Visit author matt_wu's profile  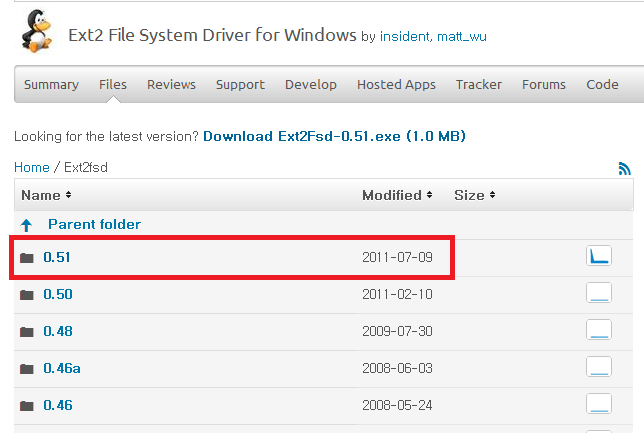462,37
